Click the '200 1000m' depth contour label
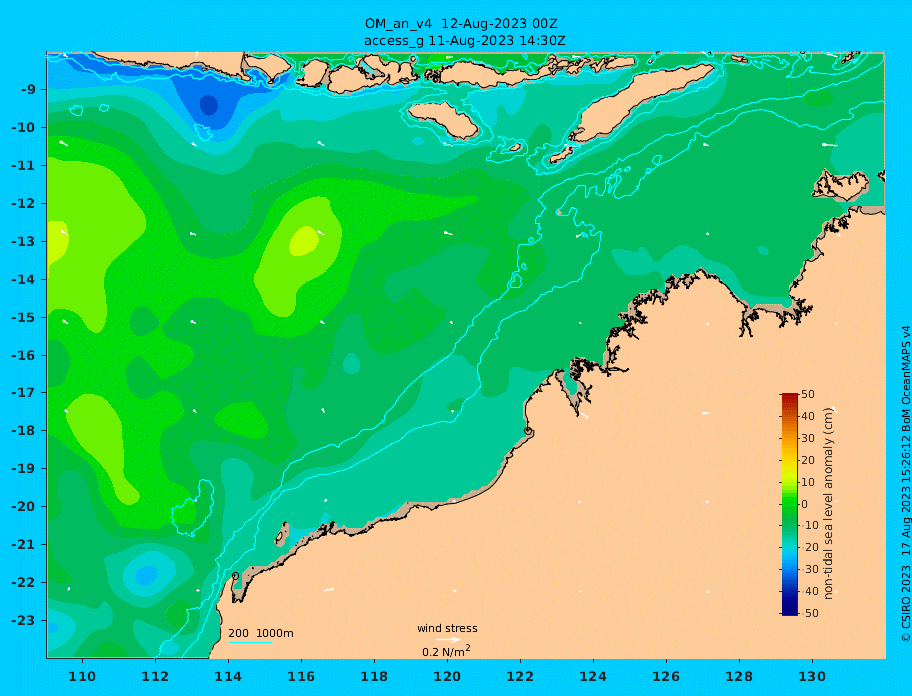912x696 pixels. pyautogui.click(x=261, y=633)
